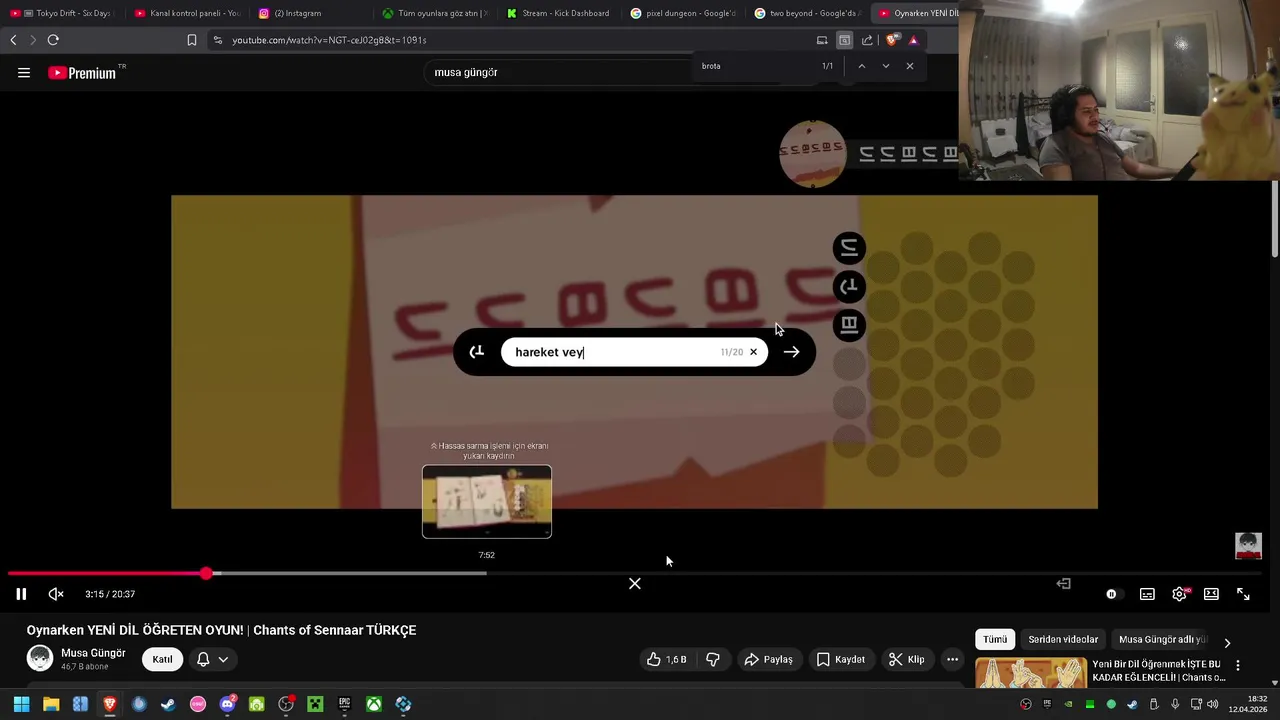Like the video showing 1,6 B
This screenshot has width=1280, height=720.
click(x=666, y=659)
